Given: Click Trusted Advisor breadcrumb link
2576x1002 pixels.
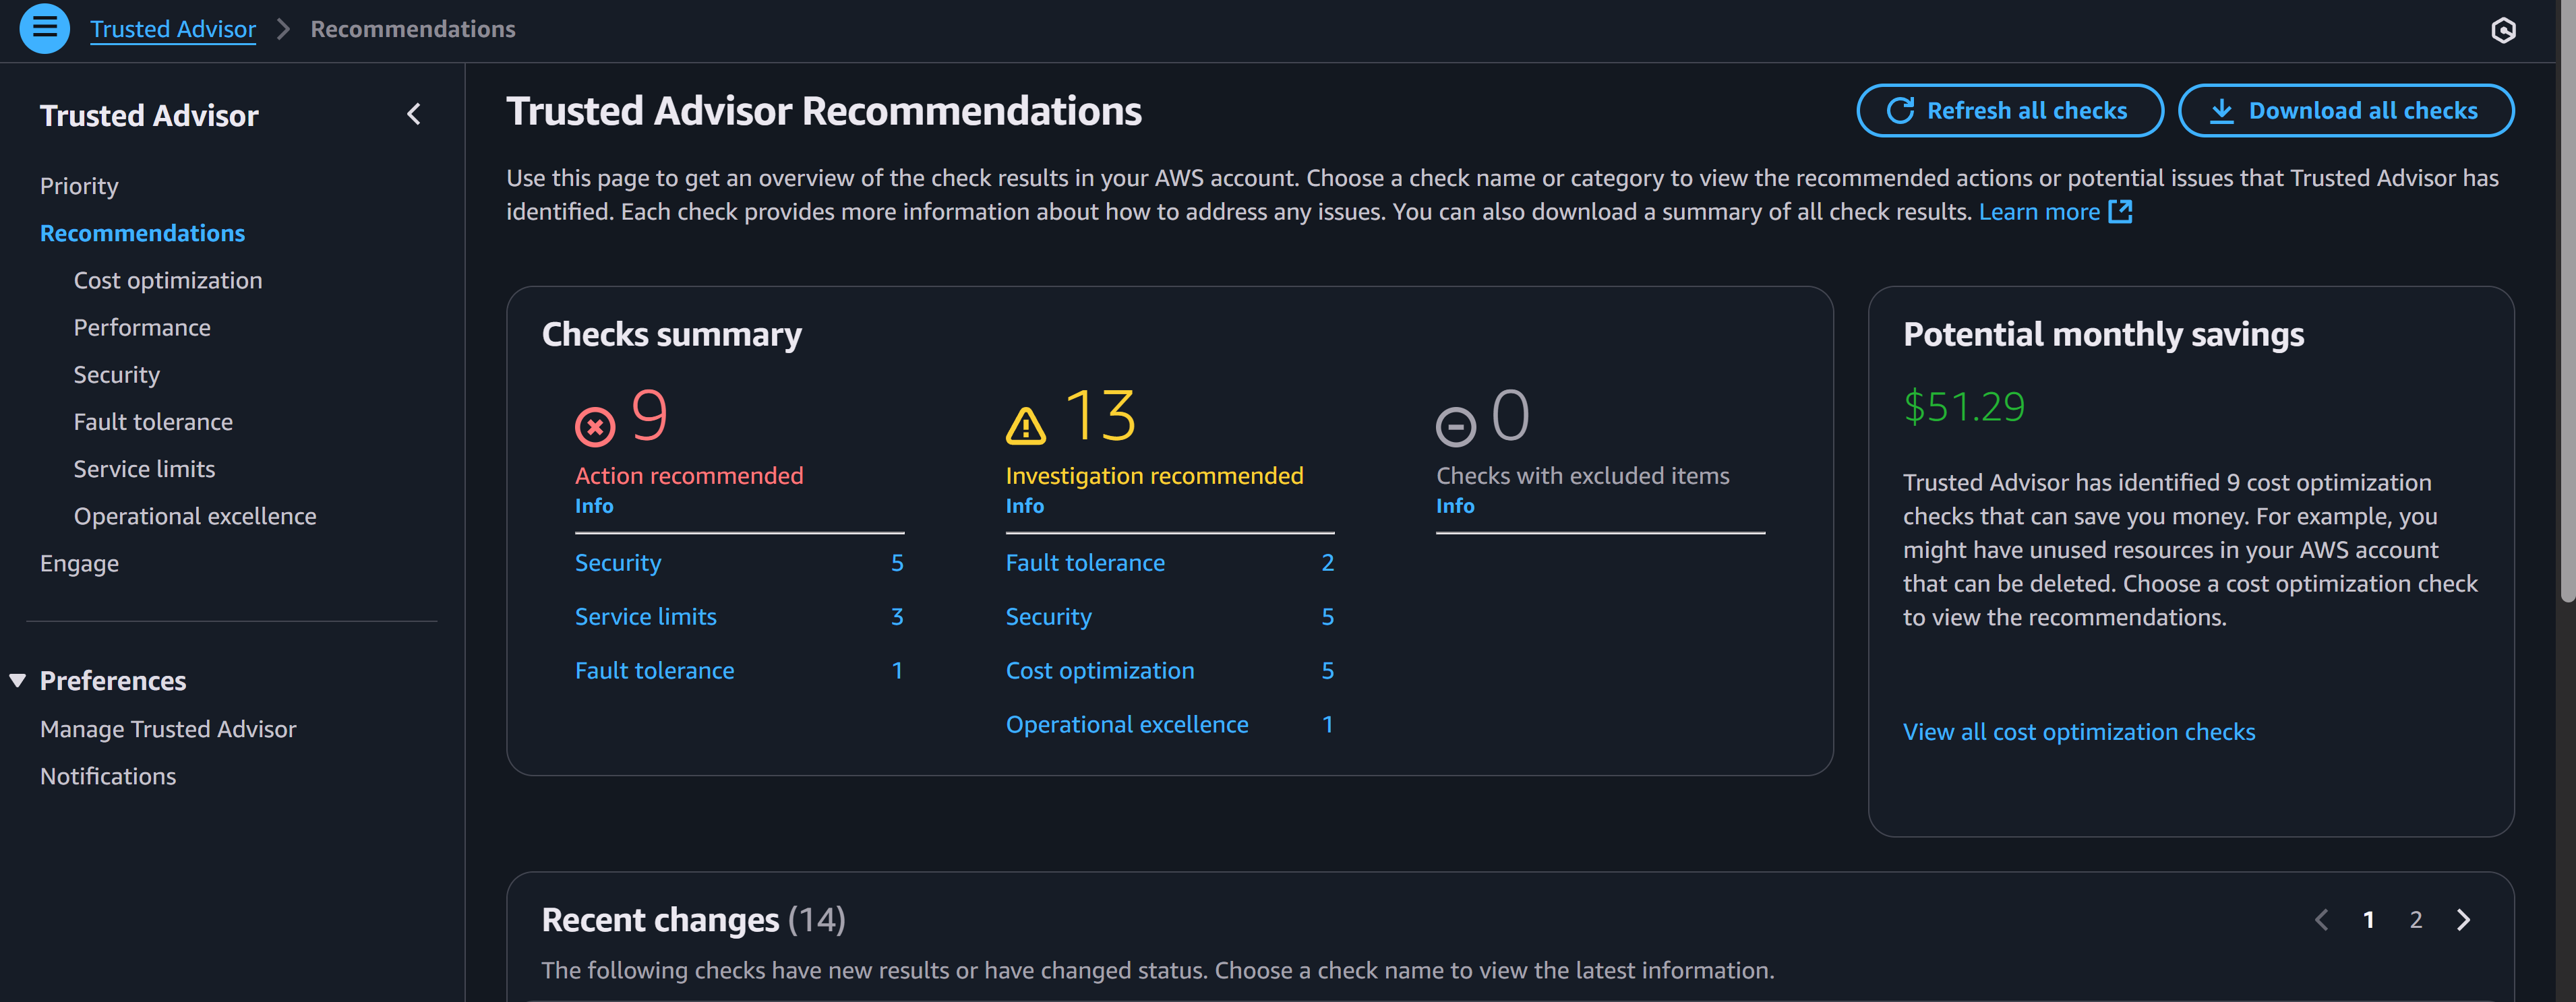Looking at the screenshot, I should pyautogui.click(x=173, y=29).
